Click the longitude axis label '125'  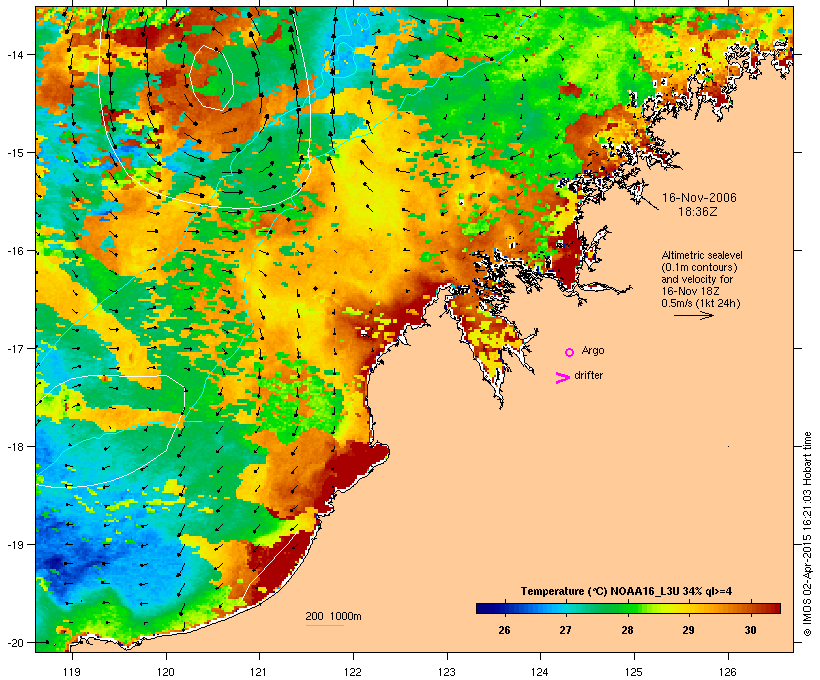coord(634,672)
